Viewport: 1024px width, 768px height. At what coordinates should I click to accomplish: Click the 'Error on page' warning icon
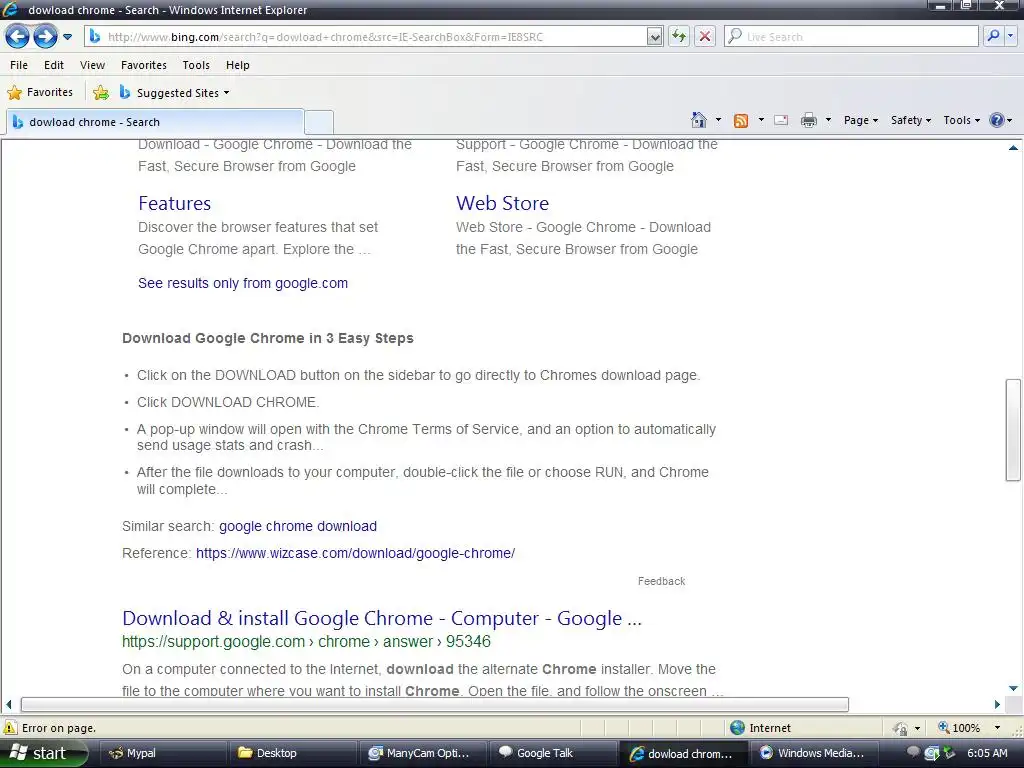(10, 728)
